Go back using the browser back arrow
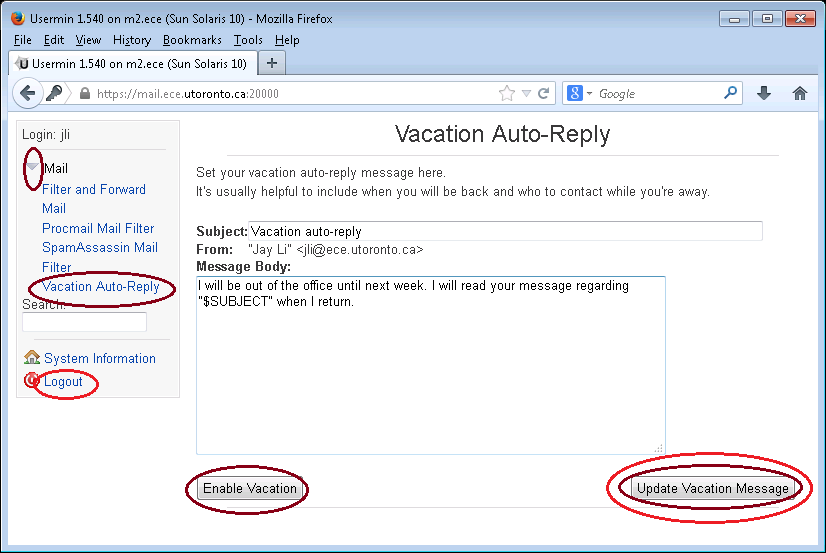This screenshot has width=826, height=553. coord(27,93)
